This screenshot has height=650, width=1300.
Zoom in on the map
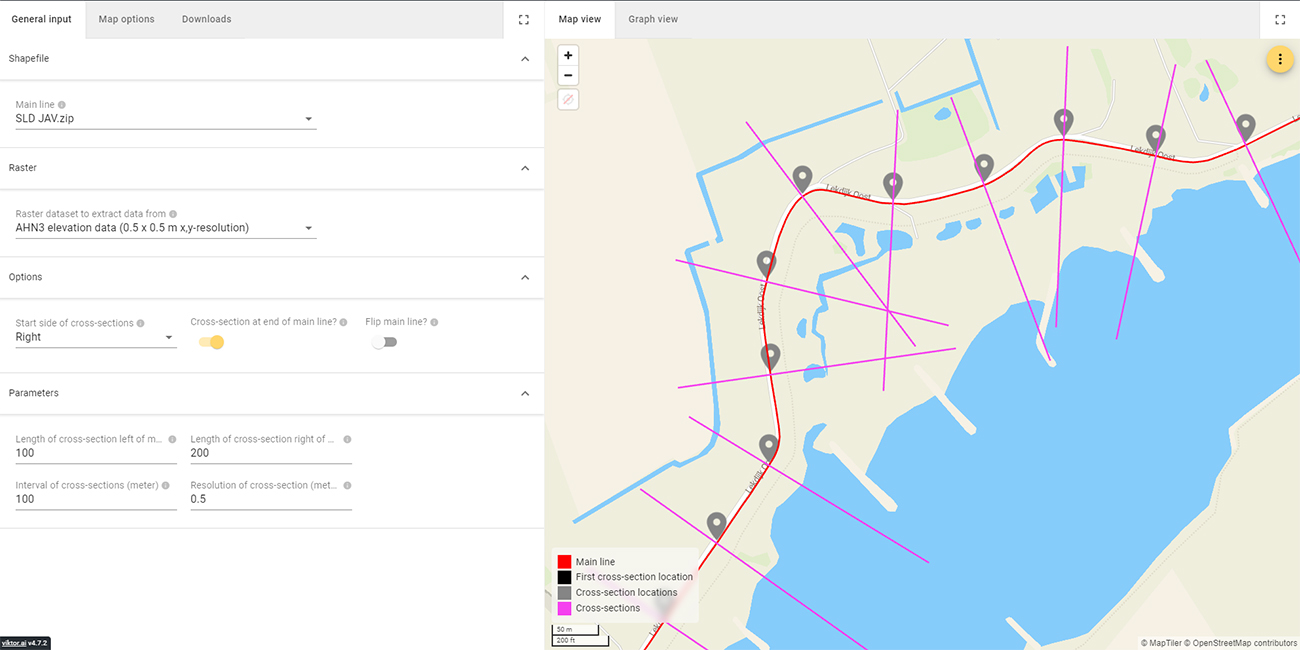[568, 56]
